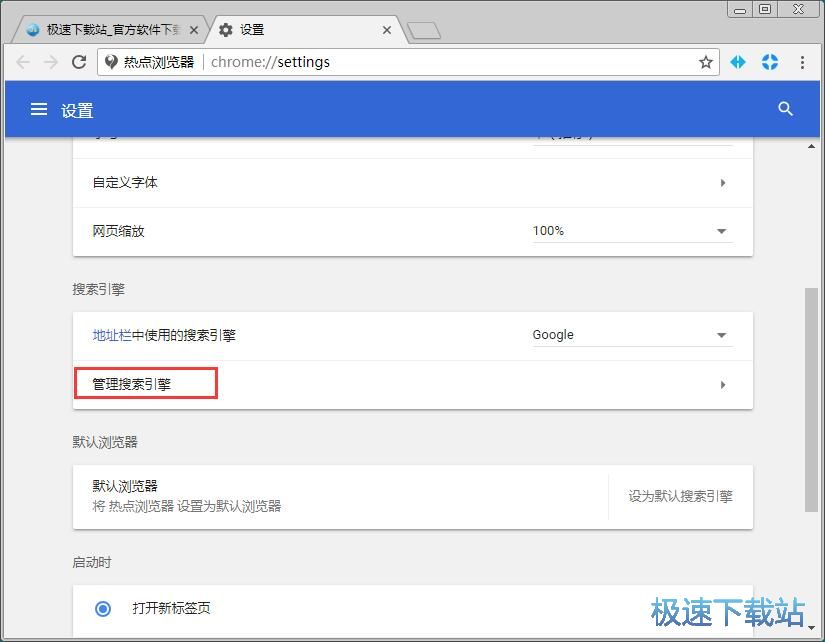The image size is (825, 642).
Task: Switch to the 设置 tab
Action: click(x=305, y=30)
